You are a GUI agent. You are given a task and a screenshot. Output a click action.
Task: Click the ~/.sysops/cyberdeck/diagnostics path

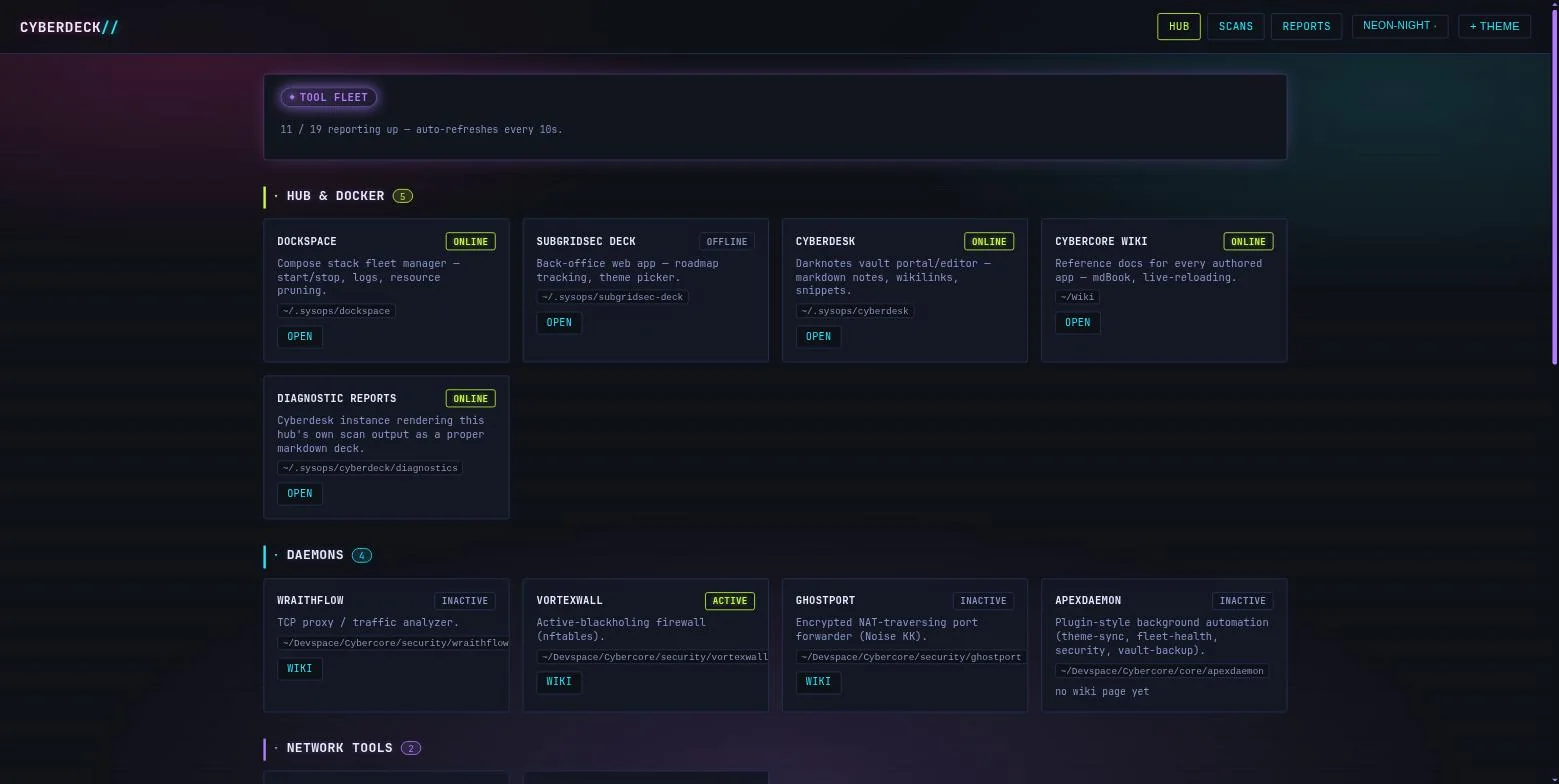click(x=370, y=468)
